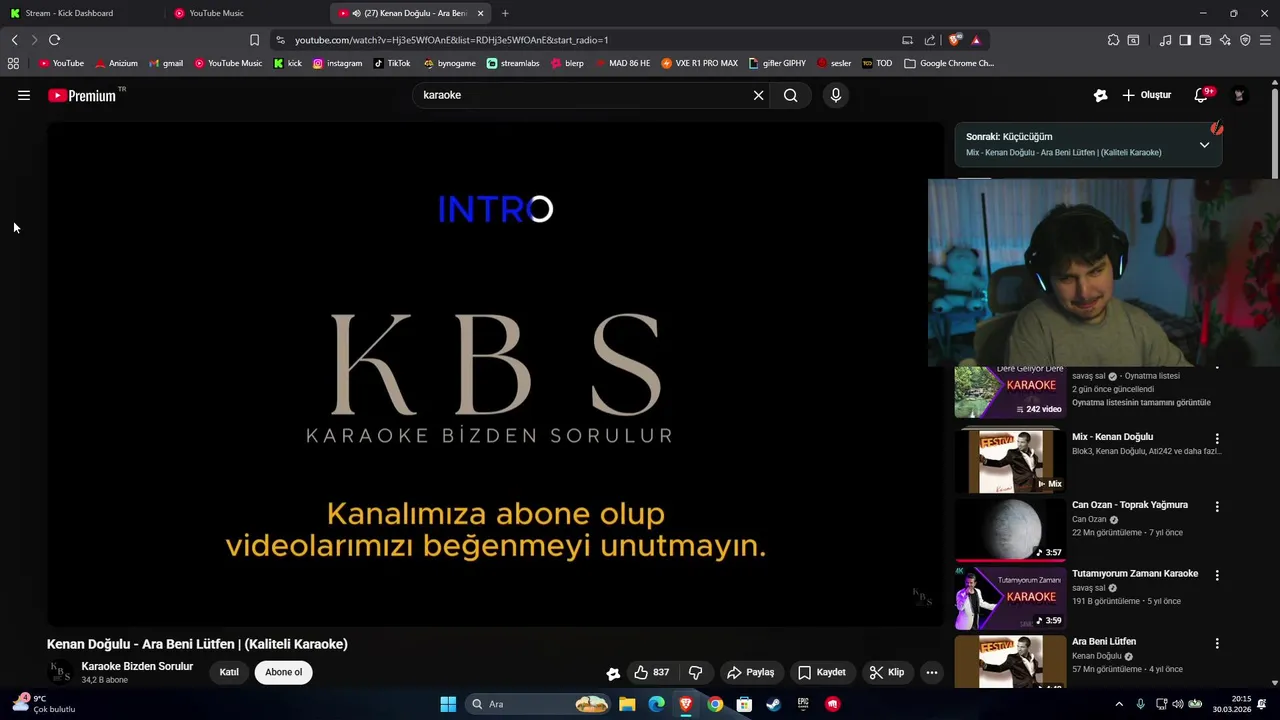Collapse the Sonraki playlist panel chevron
Image resolution: width=1280 pixels, height=720 pixels.
pyautogui.click(x=1204, y=145)
